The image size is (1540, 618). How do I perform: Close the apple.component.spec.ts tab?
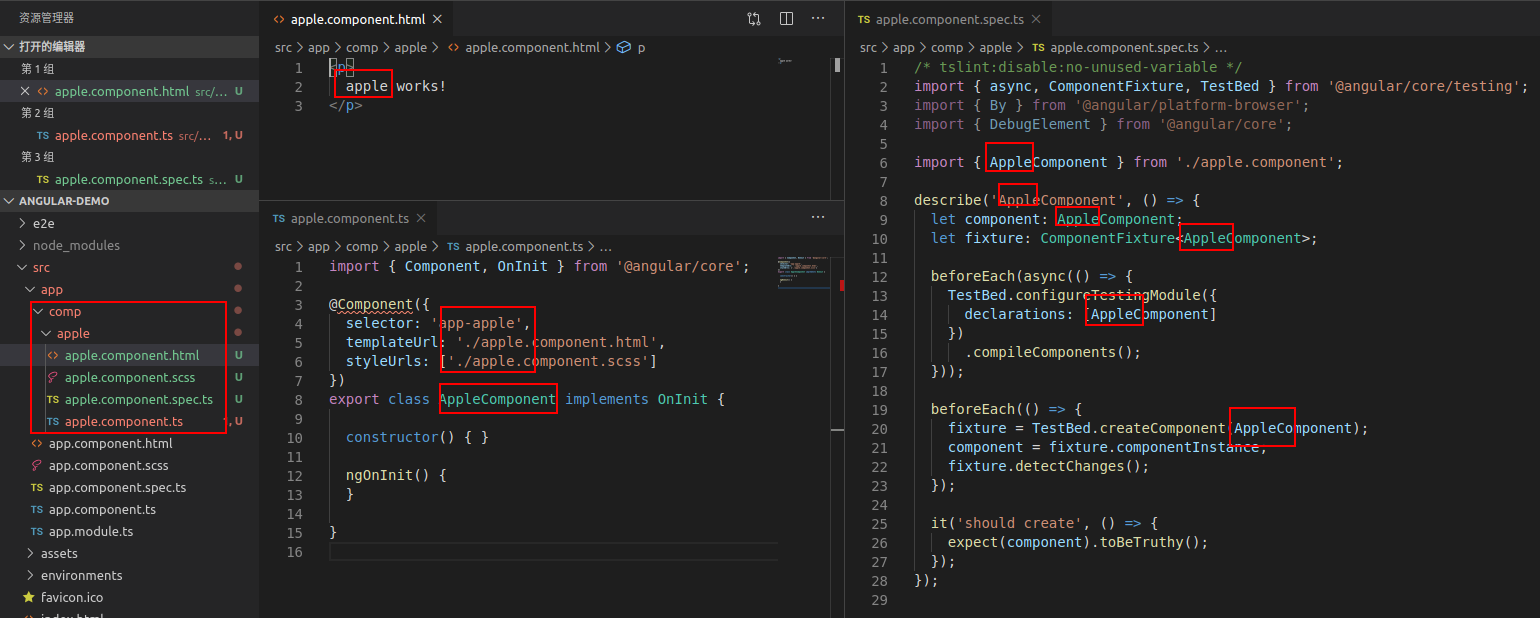click(x=1036, y=19)
